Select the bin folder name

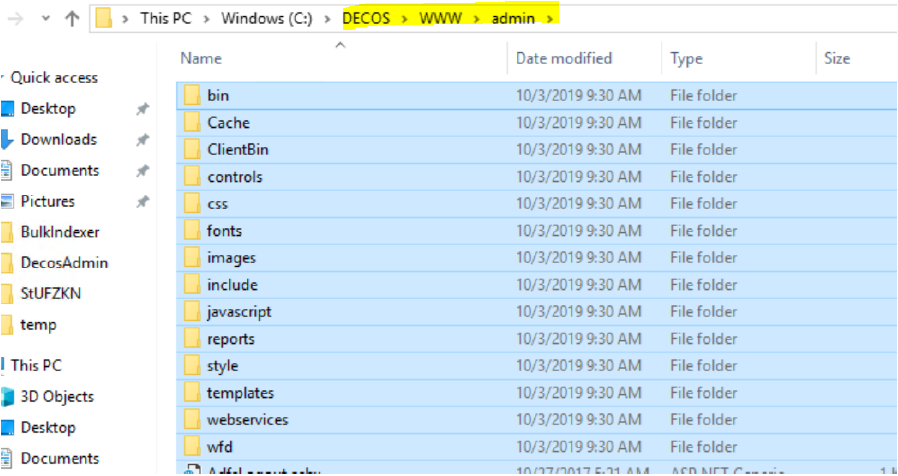tap(218, 95)
